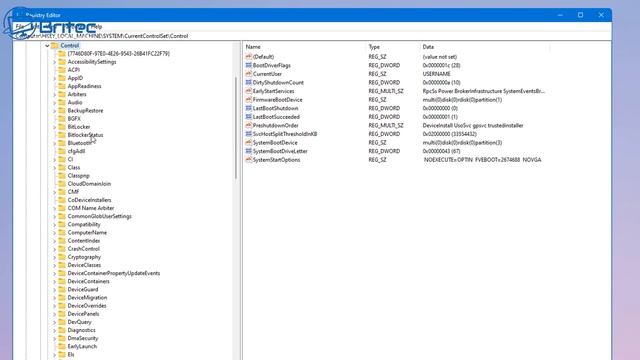
Task: Select the DeviceMigration key
Action: [x=87, y=298]
